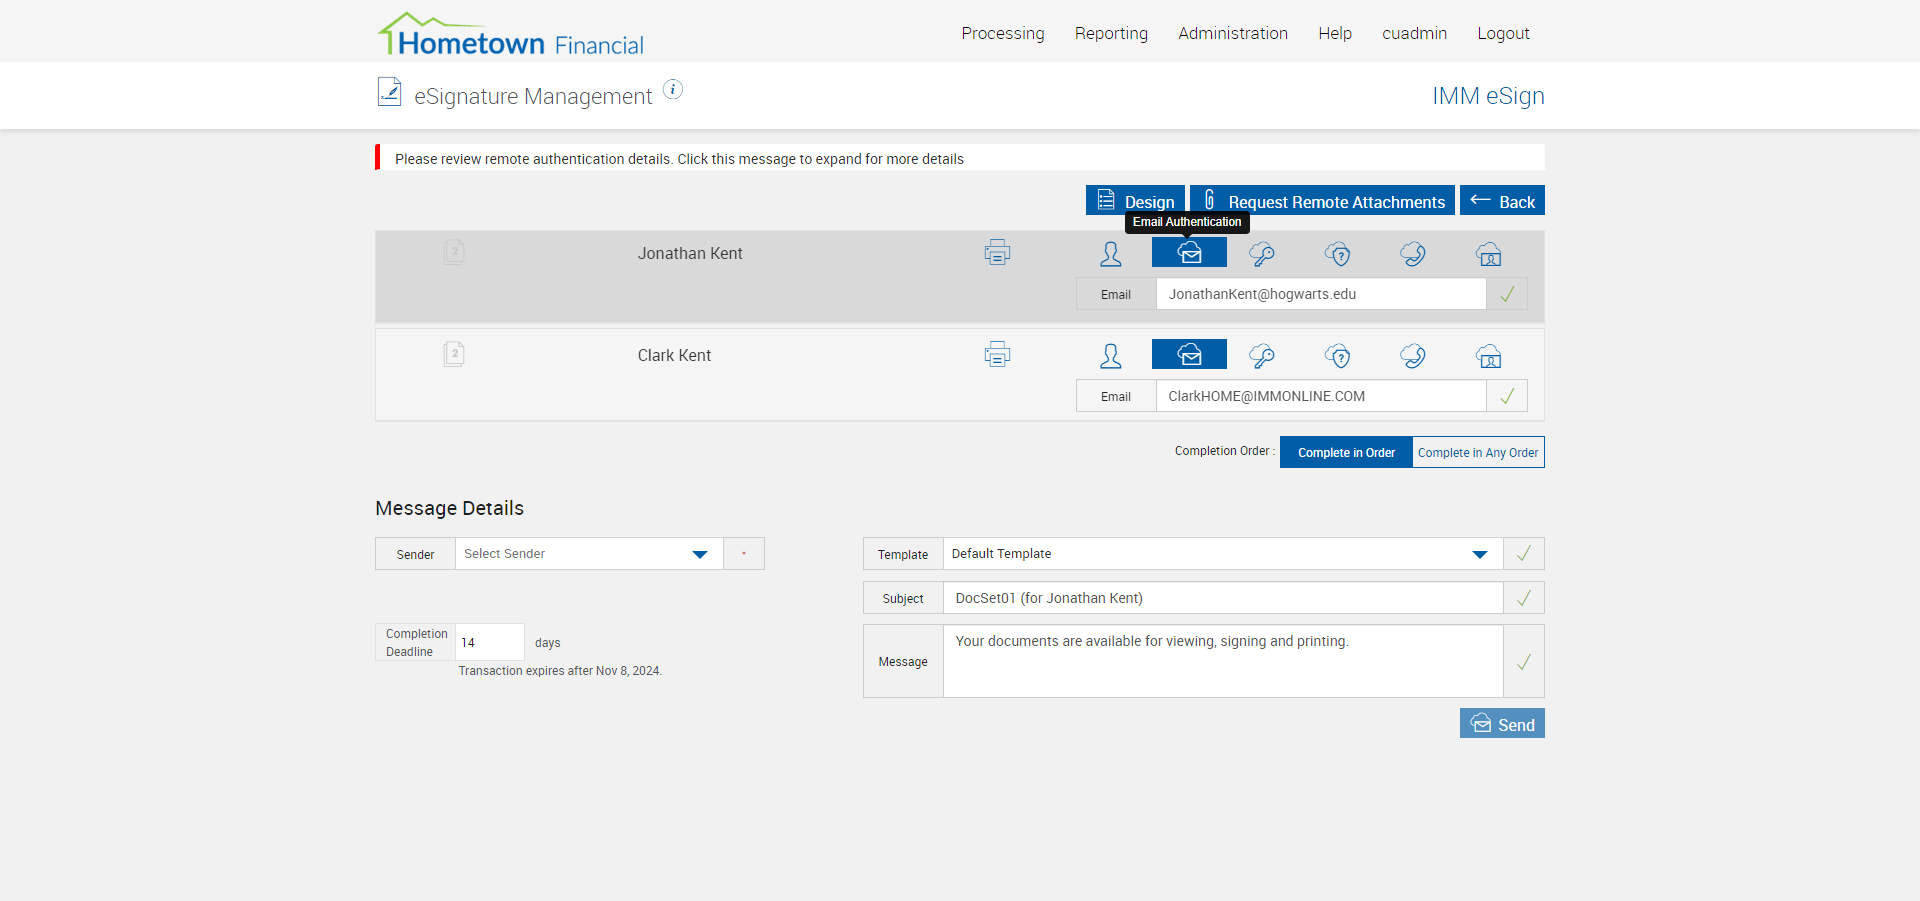1920x901 pixels.
Task: Click the Back button
Action: pos(1502,201)
